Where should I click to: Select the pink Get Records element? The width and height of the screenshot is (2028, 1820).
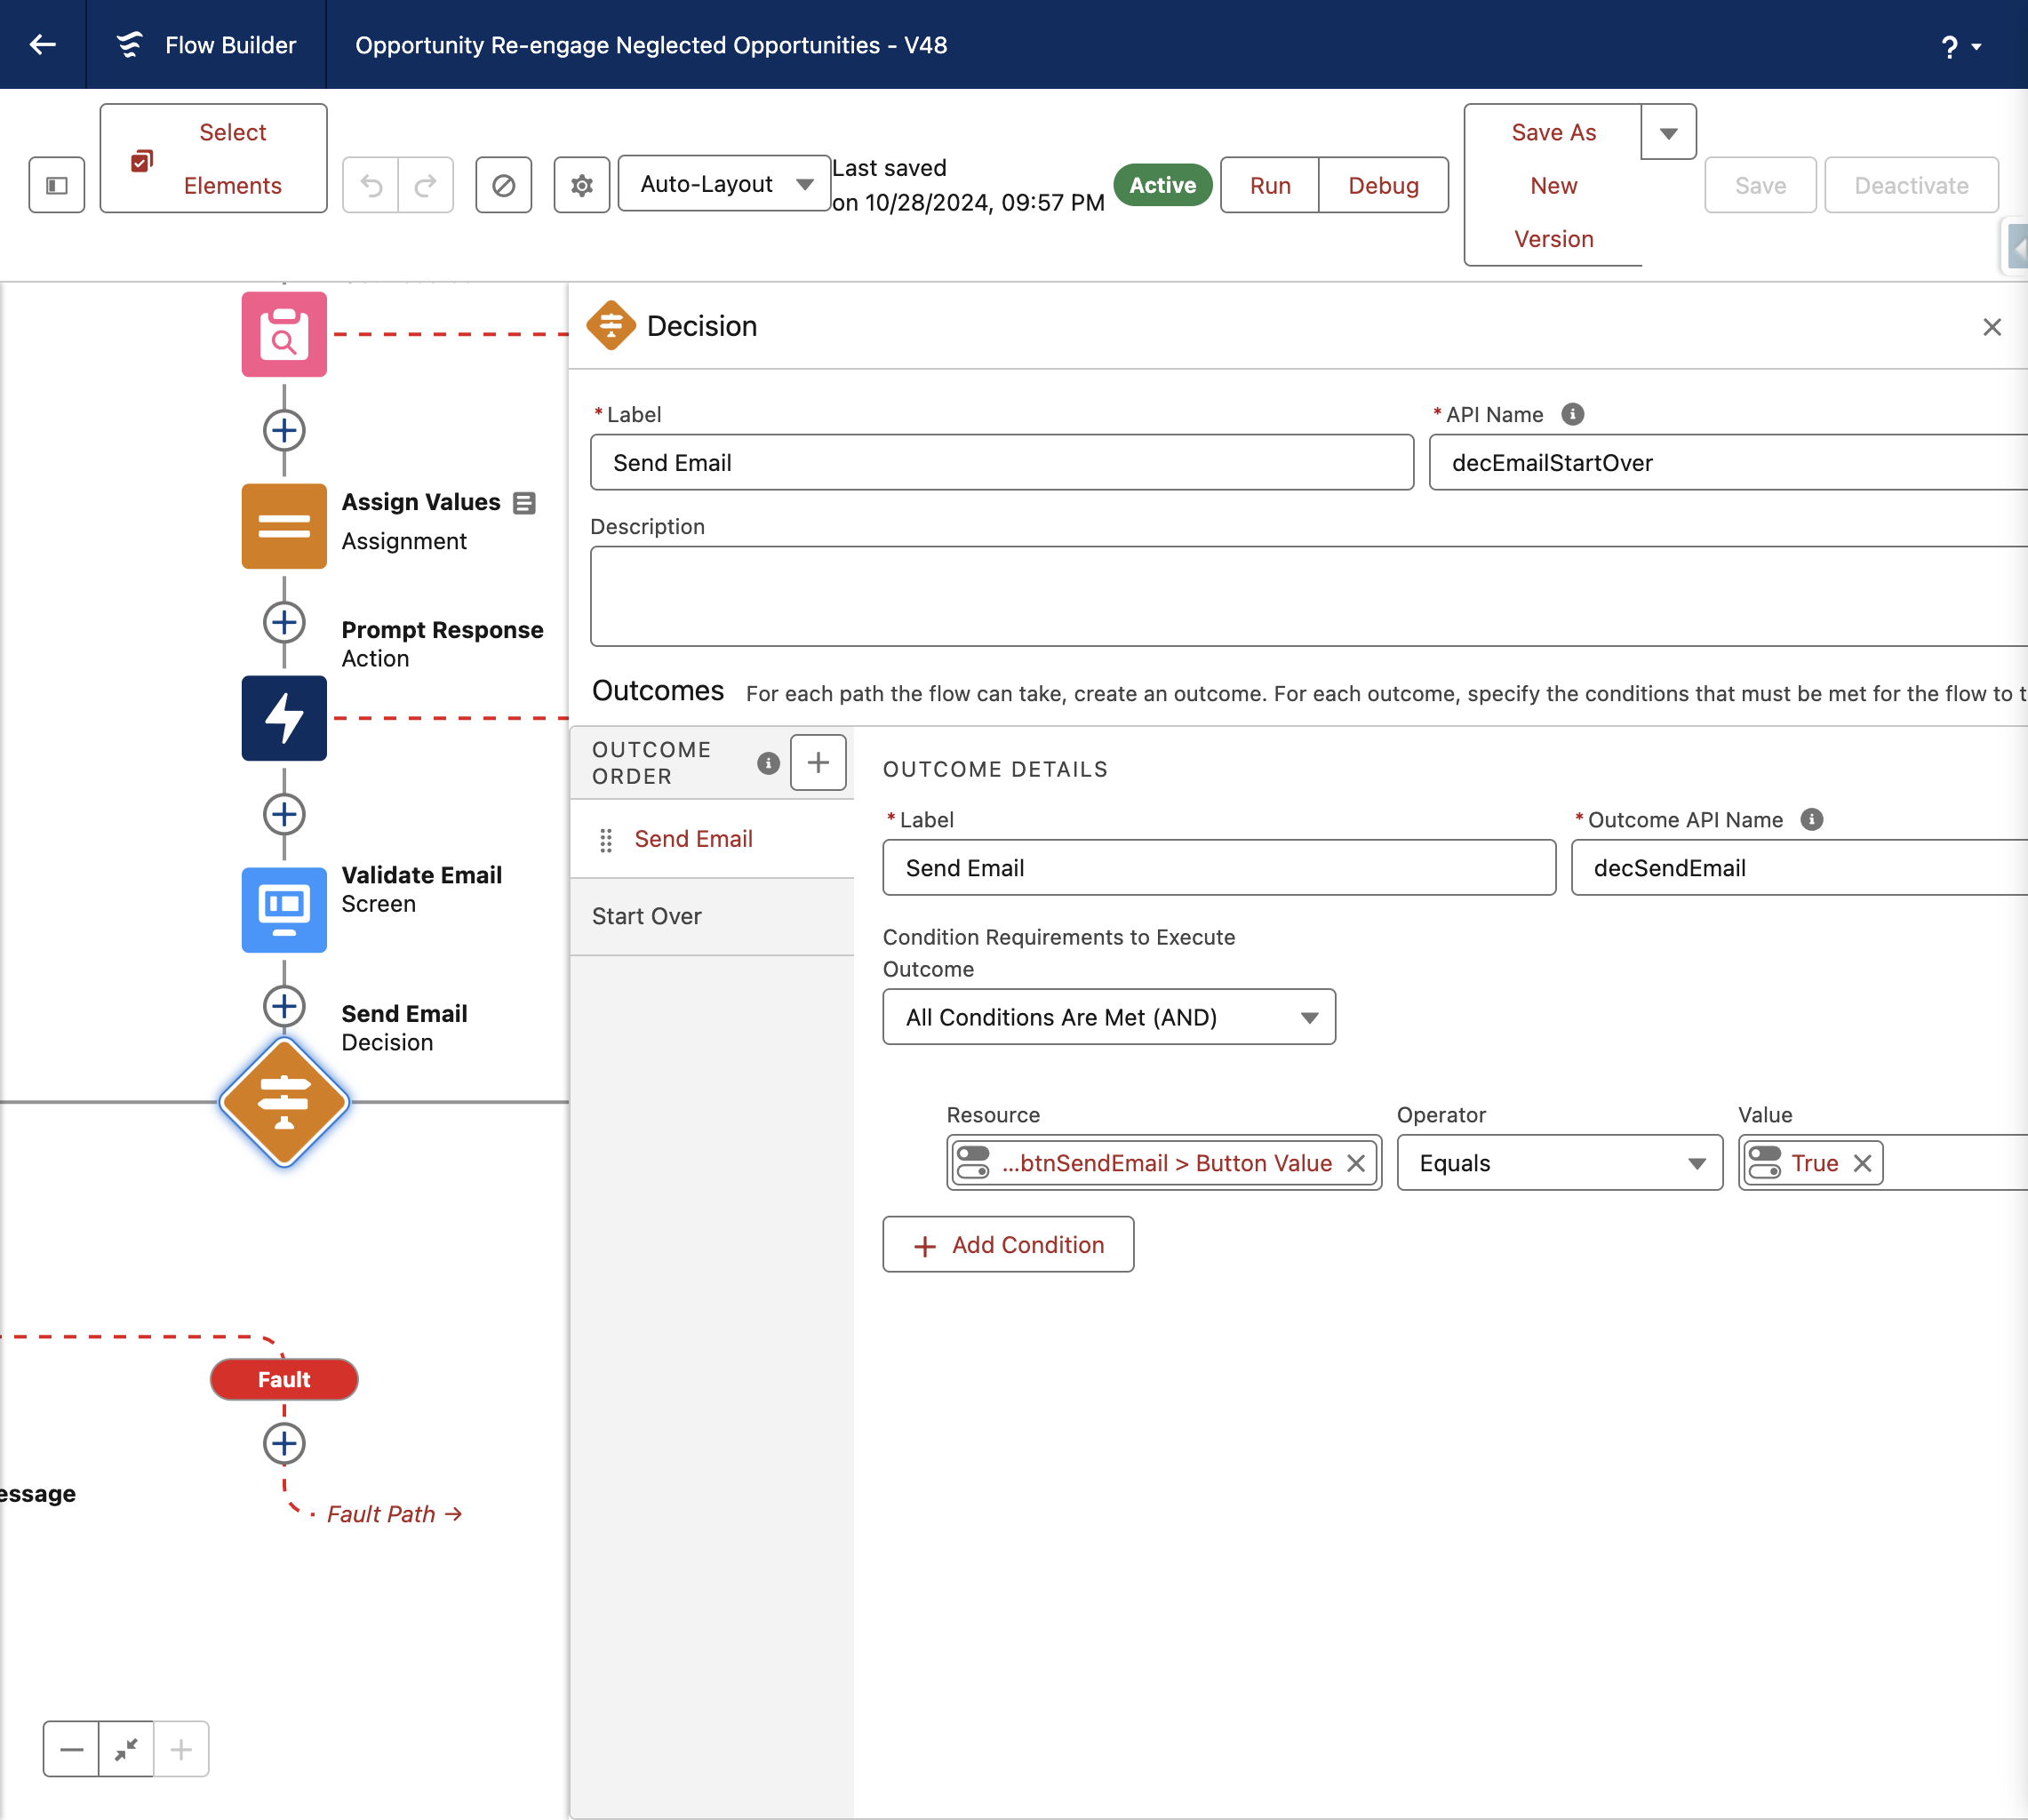[284, 334]
